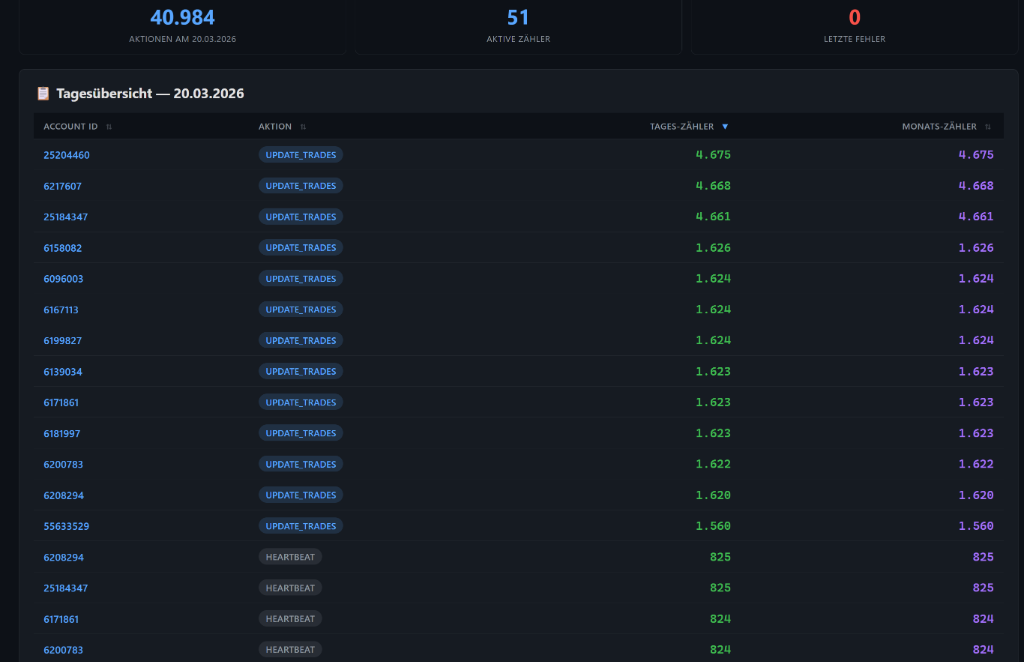
Task: Select the UPDATE_TRADES badge in the first row
Action: (x=300, y=154)
